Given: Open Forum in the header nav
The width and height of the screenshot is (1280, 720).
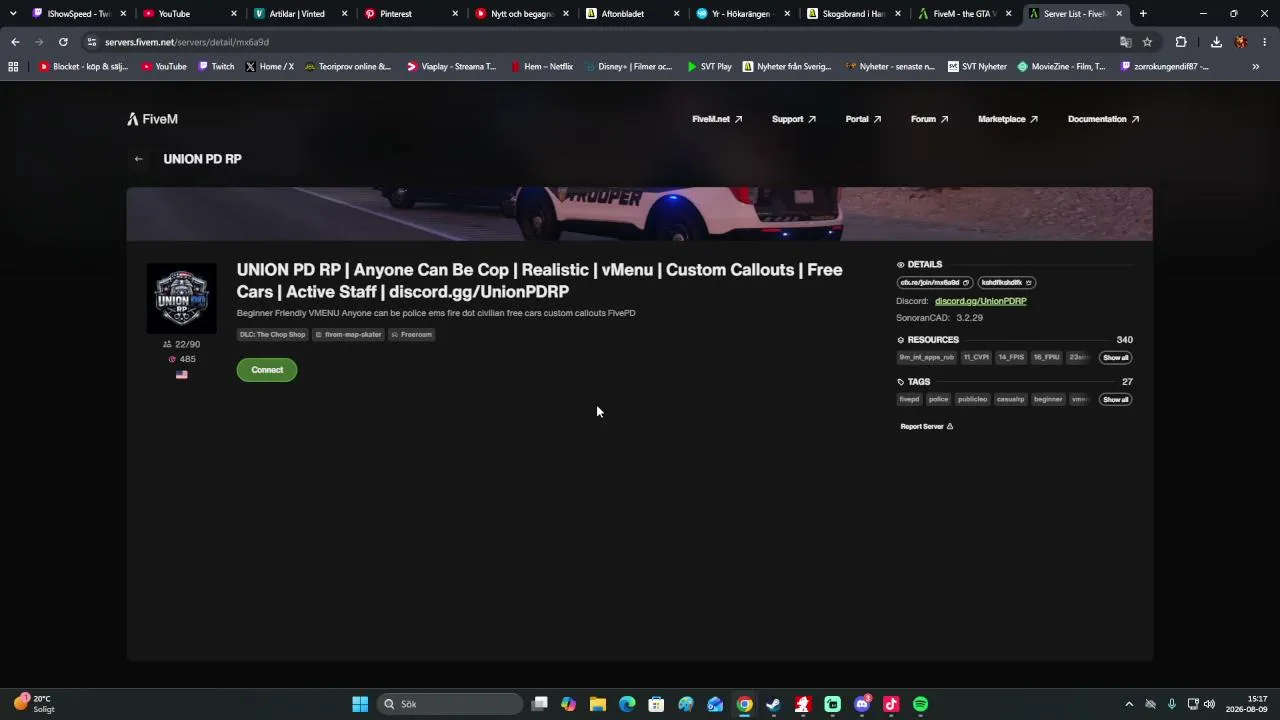Looking at the screenshot, I should (x=929, y=119).
